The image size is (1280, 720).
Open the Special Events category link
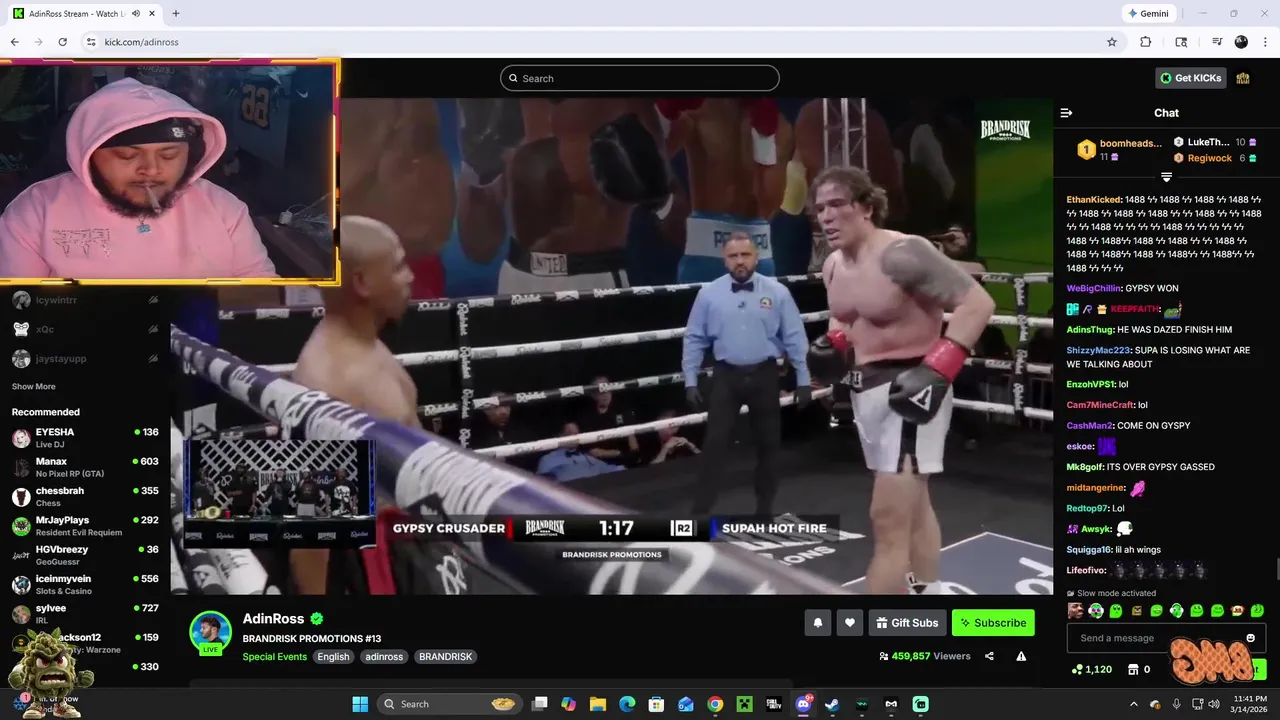(x=274, y=657)
